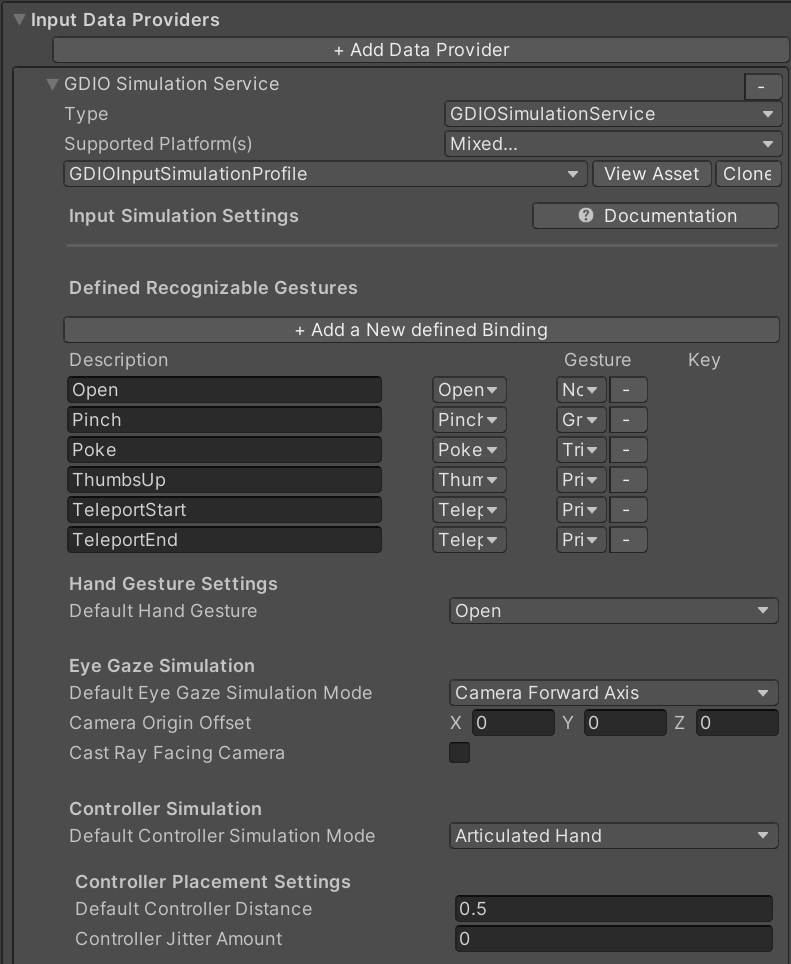Open the Type dropdown GDIOSimulationService
This screenshot has height=964, width=791.
tap(613, 114)
